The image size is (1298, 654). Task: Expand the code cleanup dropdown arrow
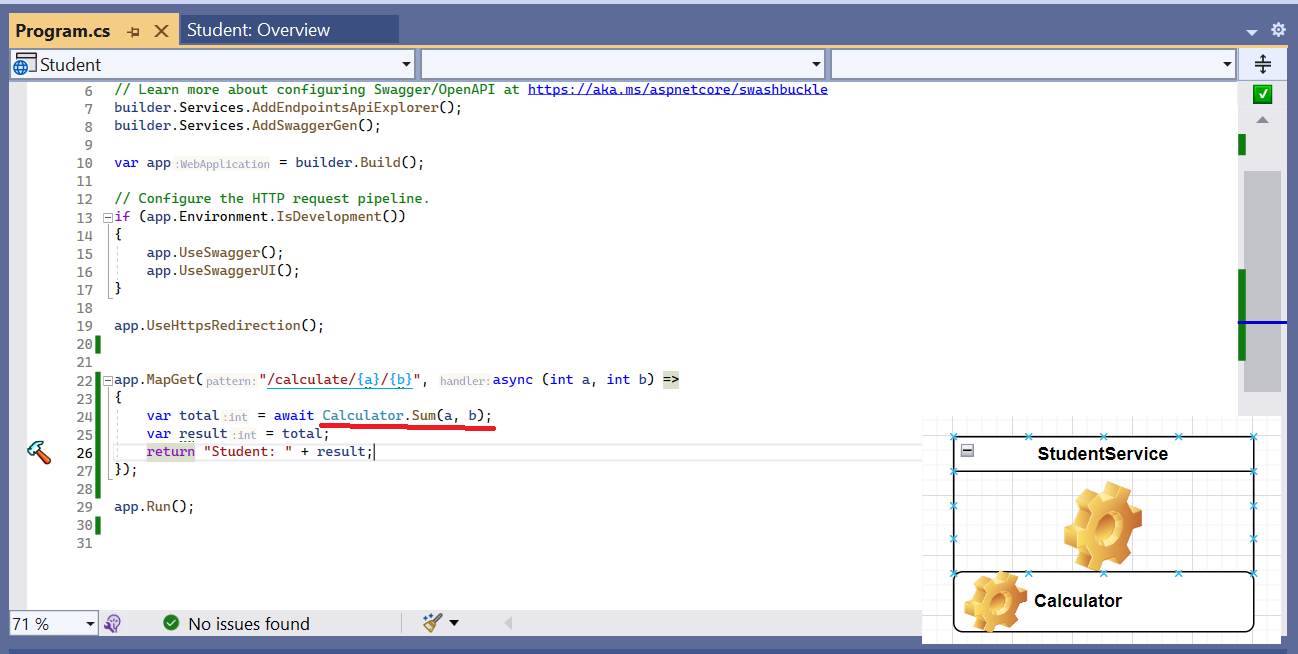[454, 623]
